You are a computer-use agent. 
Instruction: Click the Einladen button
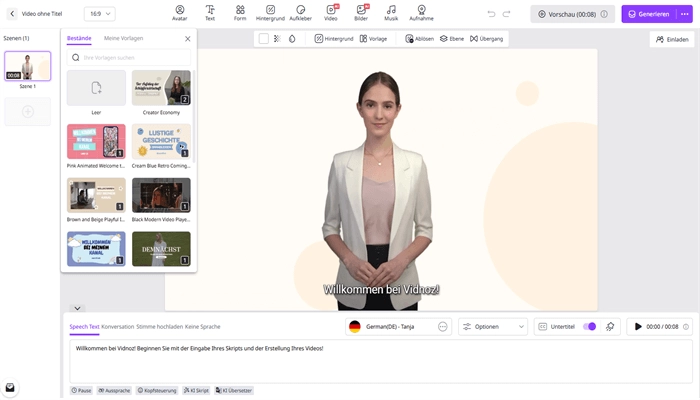point(672,39)
